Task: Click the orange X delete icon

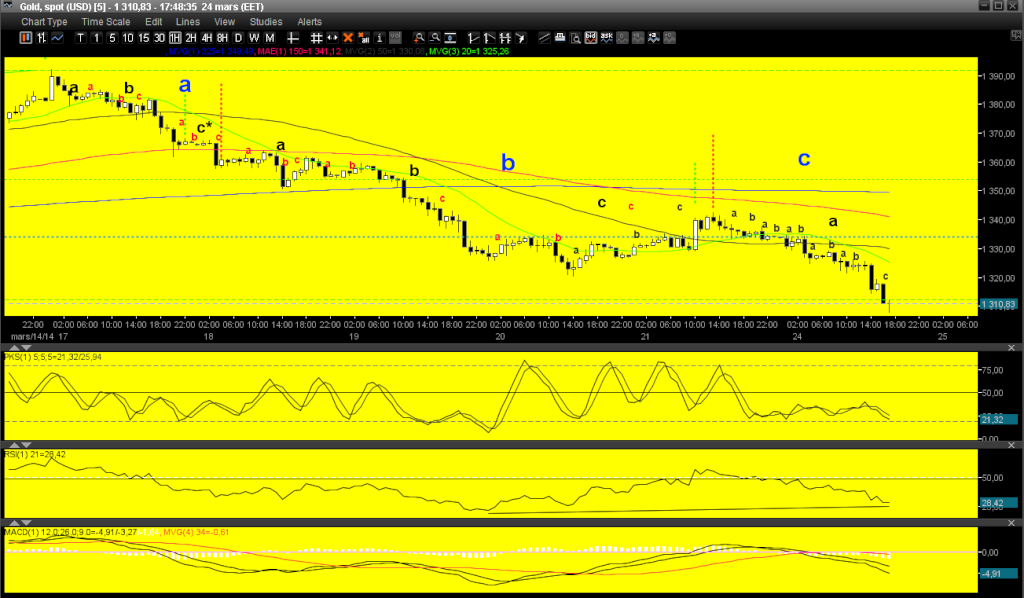Action: pos(348,38)
